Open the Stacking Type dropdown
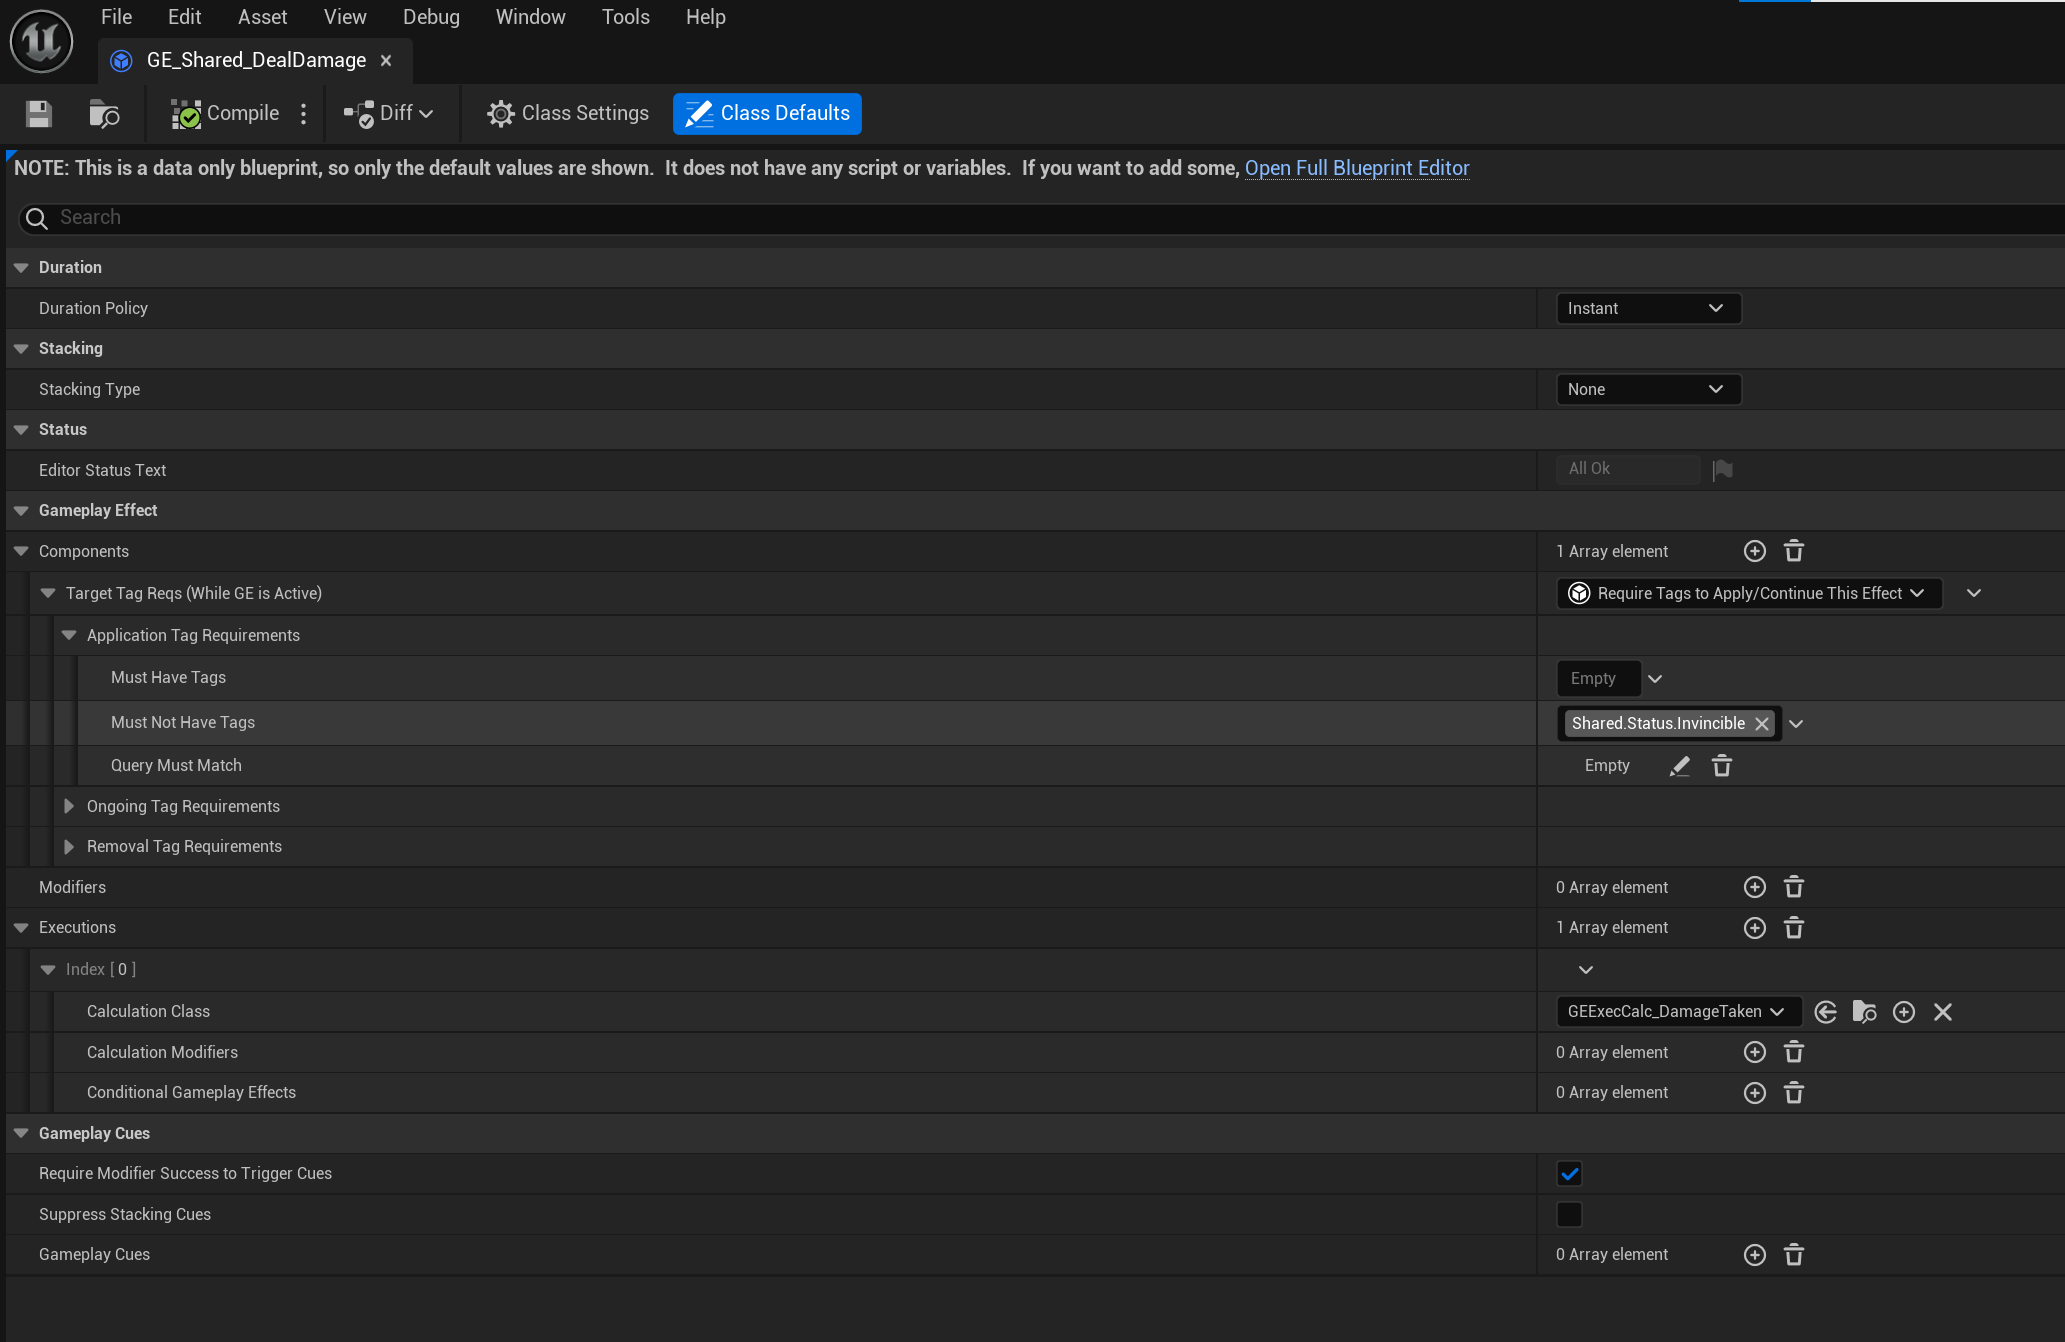The width and height of the screenshot is (2065, 1342). pos(1648,389)
